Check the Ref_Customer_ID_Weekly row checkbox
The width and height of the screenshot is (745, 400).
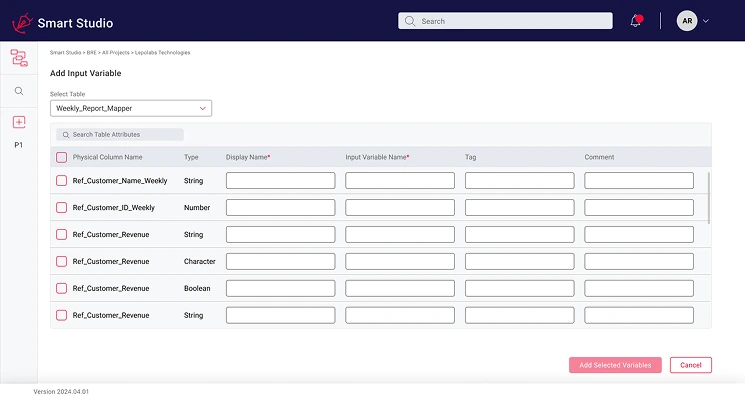coord(62,208)
